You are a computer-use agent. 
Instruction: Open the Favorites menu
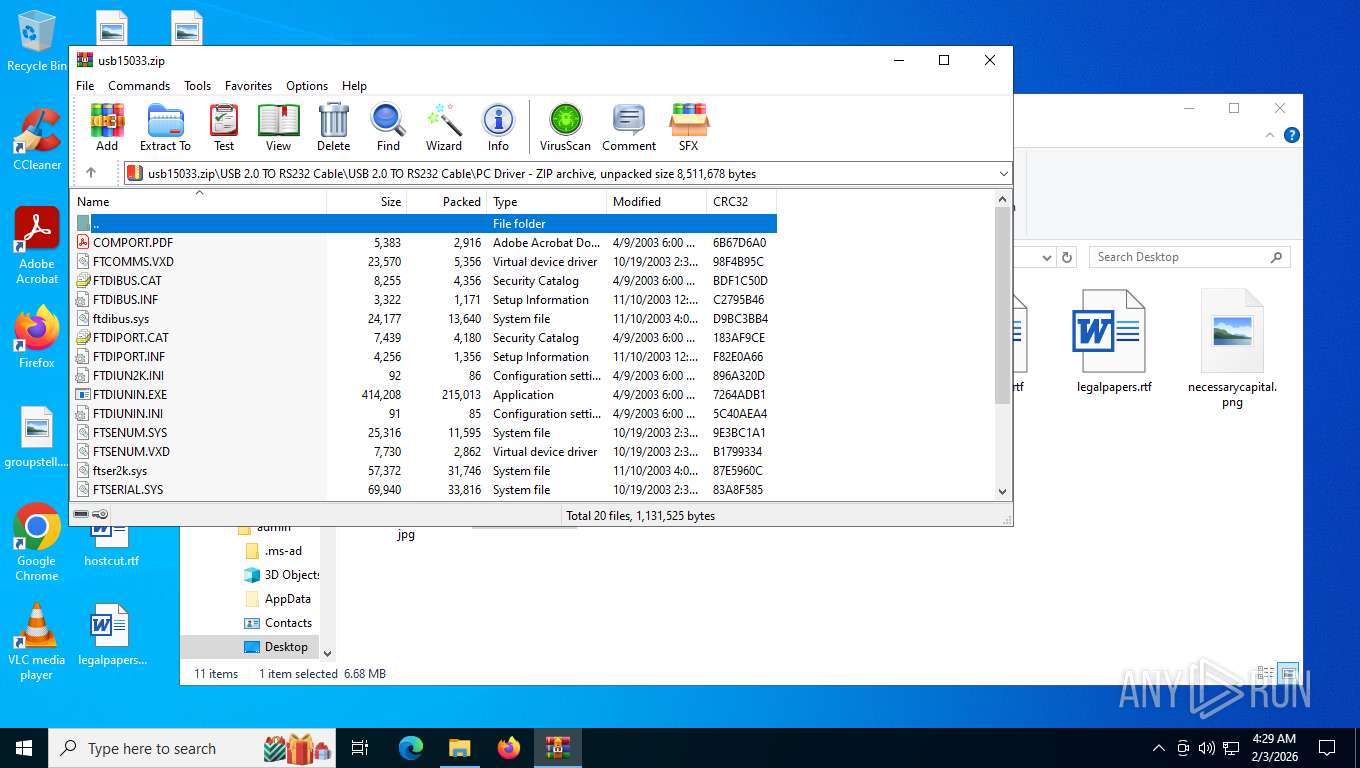[x=248, y=86]
